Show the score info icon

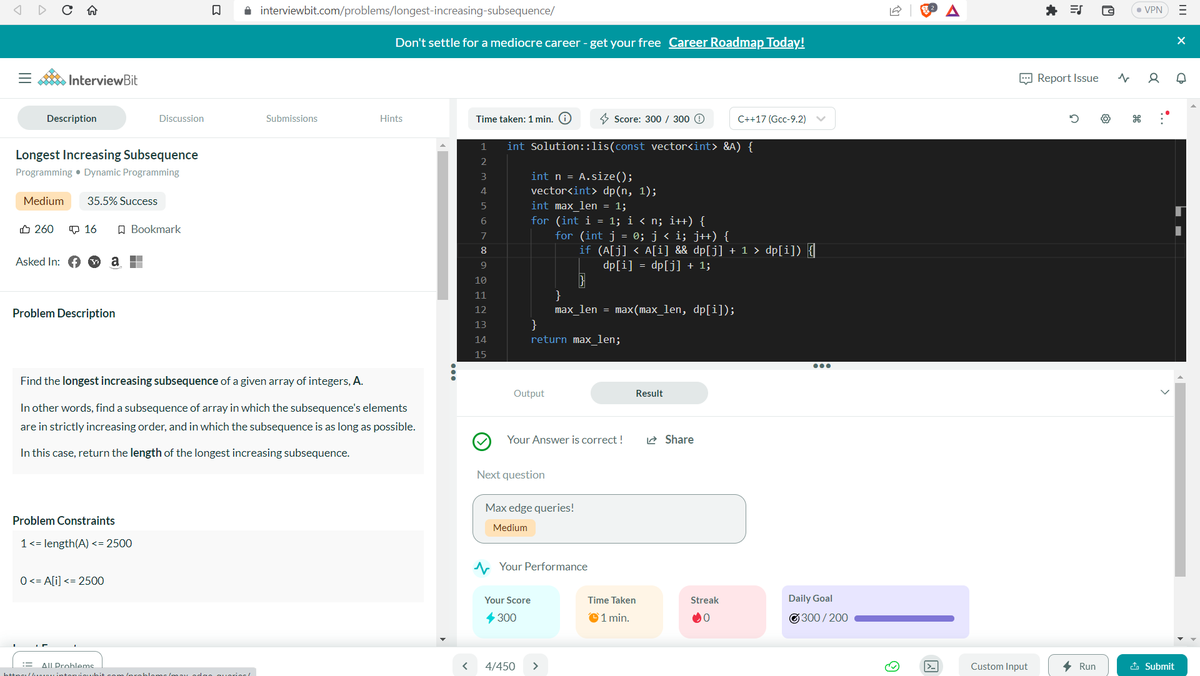click(700, 119)
